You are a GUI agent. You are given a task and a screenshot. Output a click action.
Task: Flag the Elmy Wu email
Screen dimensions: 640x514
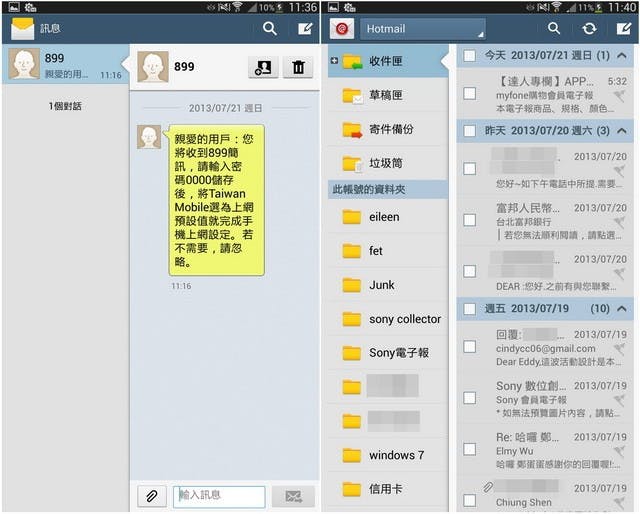click(620, 452)
